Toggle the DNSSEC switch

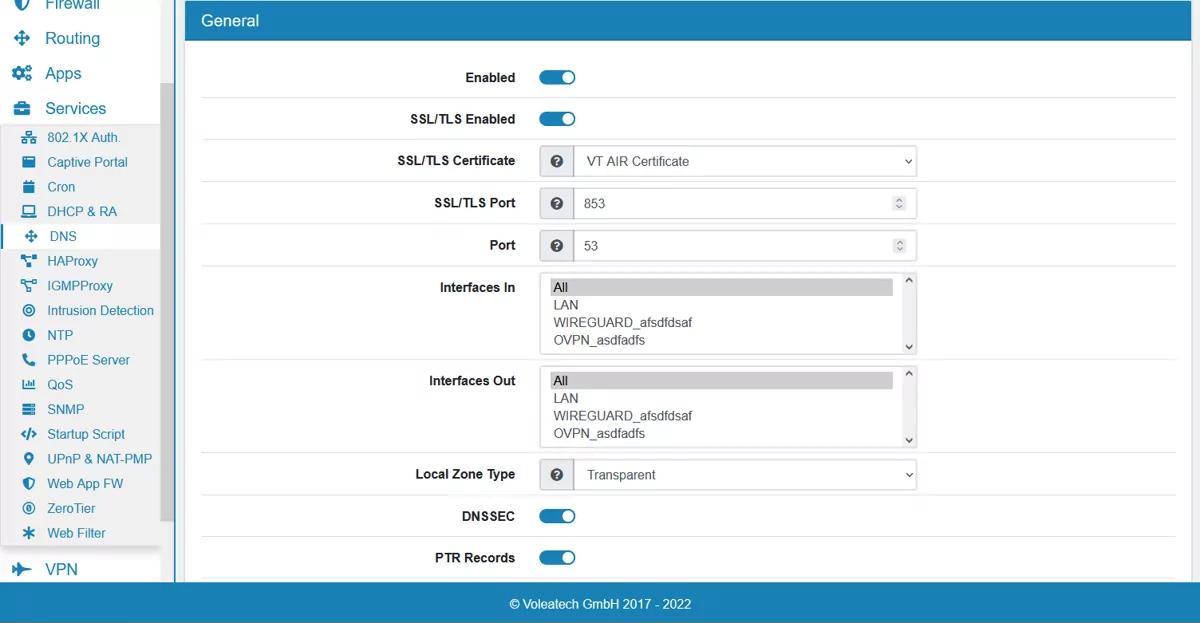pyautogui.click(x=557, y=516)
